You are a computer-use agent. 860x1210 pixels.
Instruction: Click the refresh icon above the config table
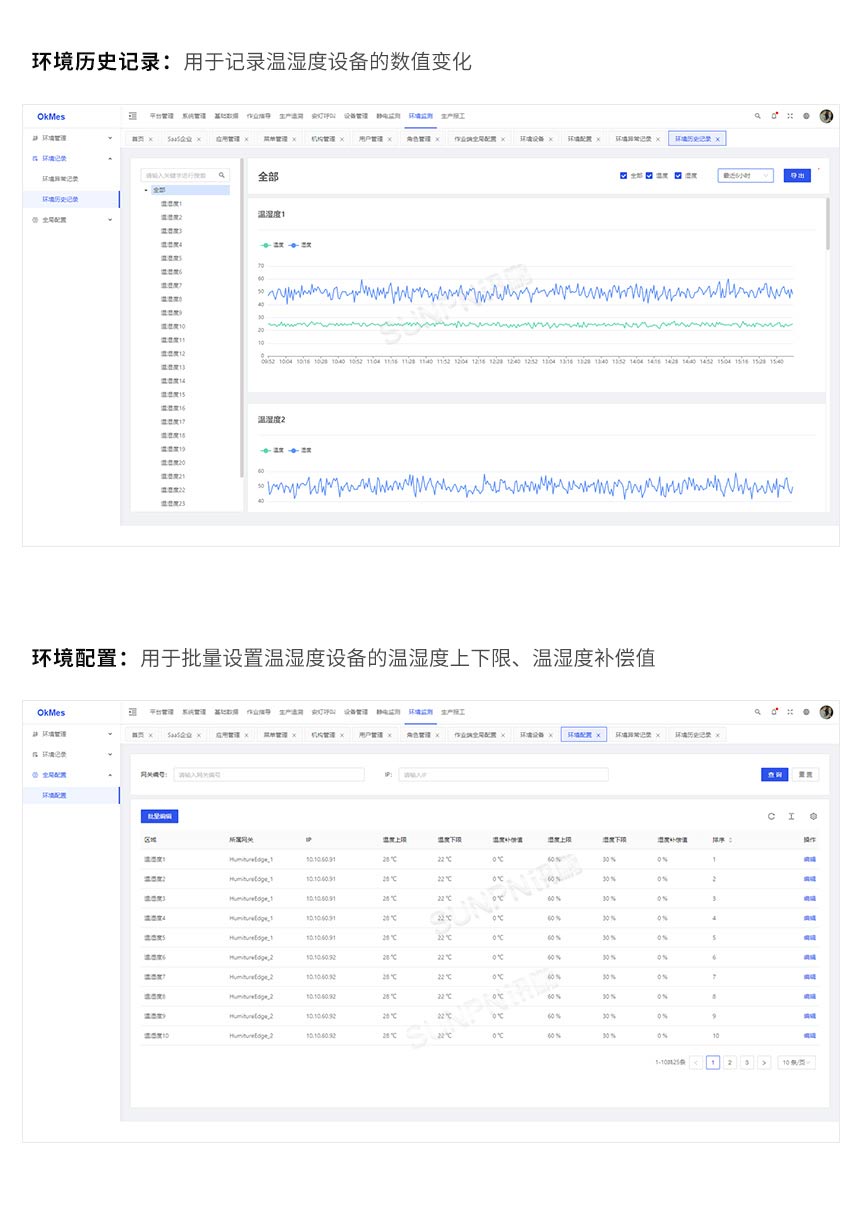click(771, 816)
